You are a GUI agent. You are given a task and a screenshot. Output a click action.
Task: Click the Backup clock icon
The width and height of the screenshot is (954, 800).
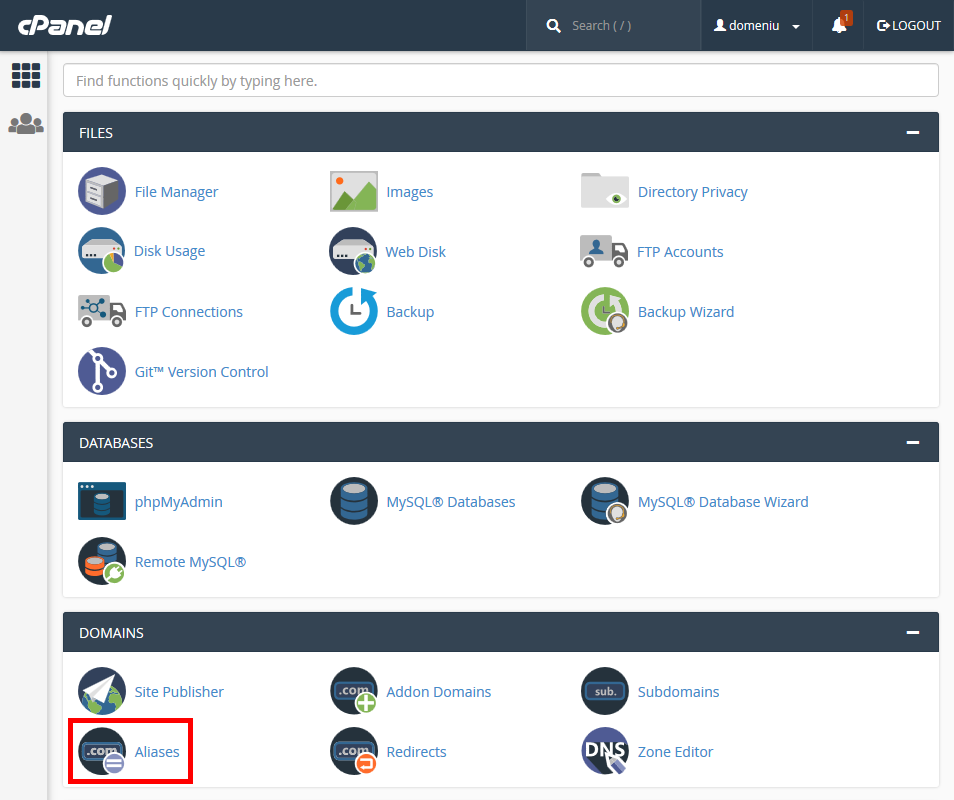[x=353, y=311]
